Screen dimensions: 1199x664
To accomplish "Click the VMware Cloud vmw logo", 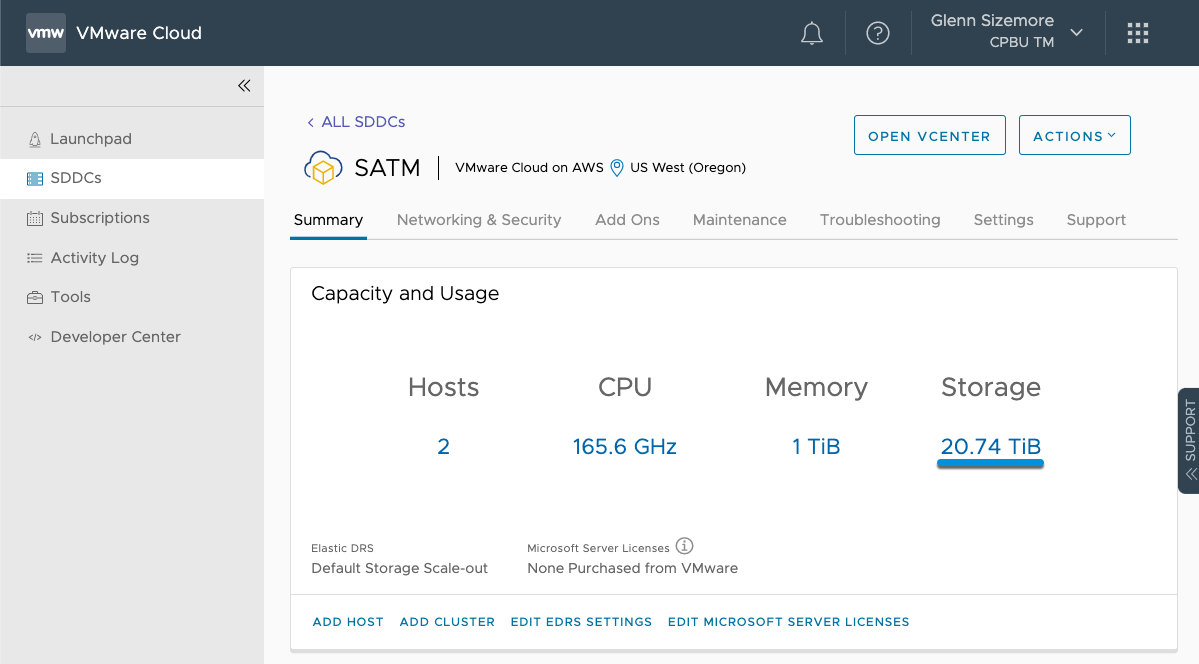I will tap(46, 33).
